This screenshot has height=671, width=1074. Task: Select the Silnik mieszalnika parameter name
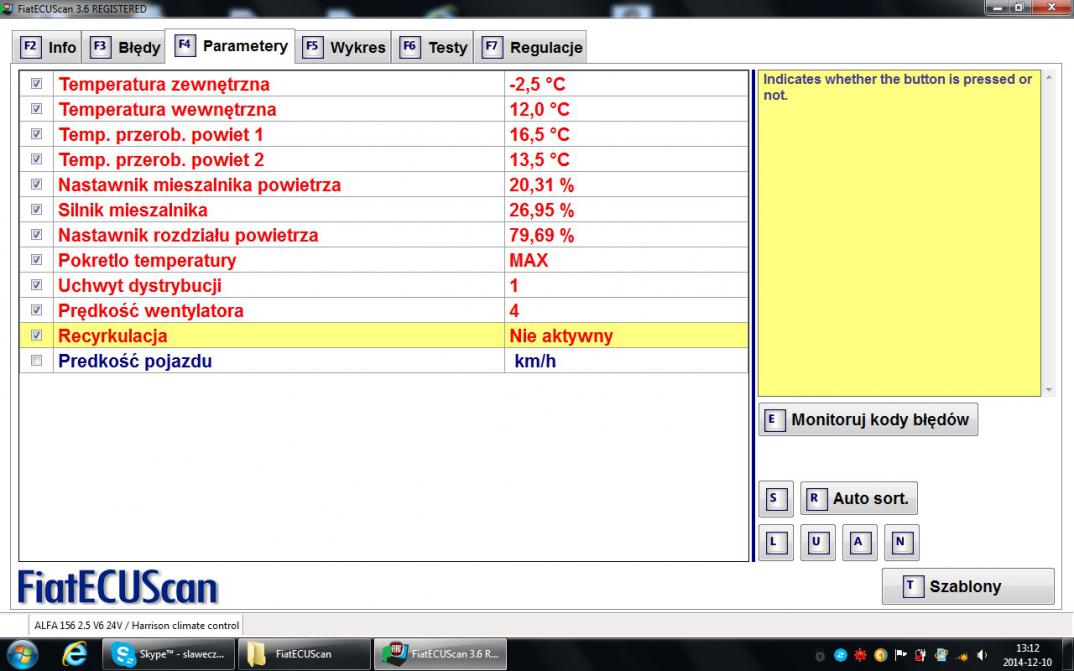[x=133, y=210]
